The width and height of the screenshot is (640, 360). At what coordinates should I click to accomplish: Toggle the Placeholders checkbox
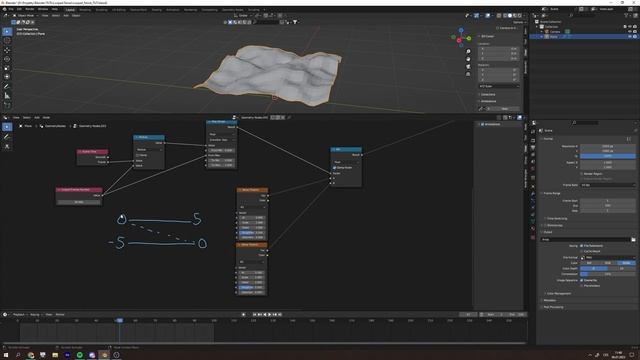click(582, 286)
